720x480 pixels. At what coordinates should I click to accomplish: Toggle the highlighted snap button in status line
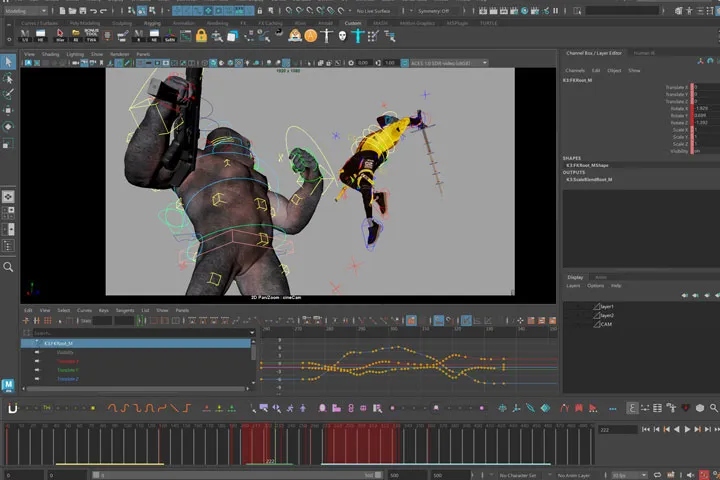(142, 11)
